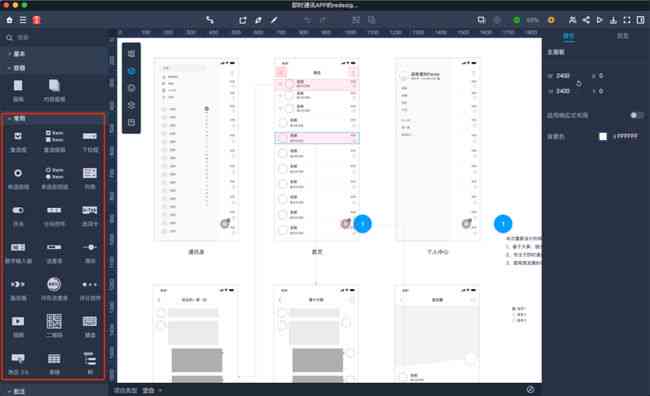Click the numbered blue circle beside home screen
Viewport: 650px width, 396px height.
tap(362, 224)
